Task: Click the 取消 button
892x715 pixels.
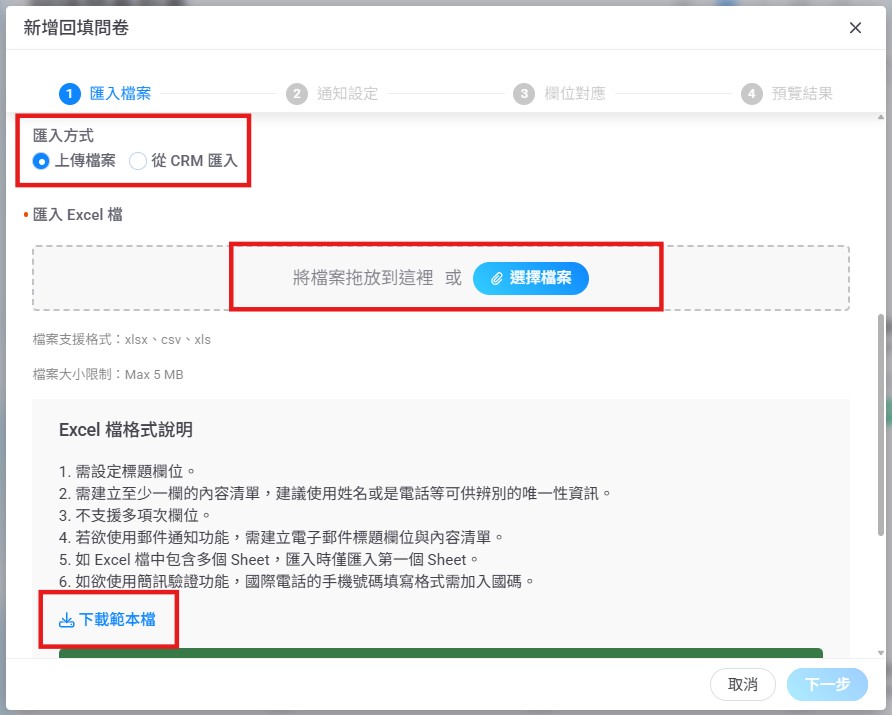Action: [x=742, y=685]
